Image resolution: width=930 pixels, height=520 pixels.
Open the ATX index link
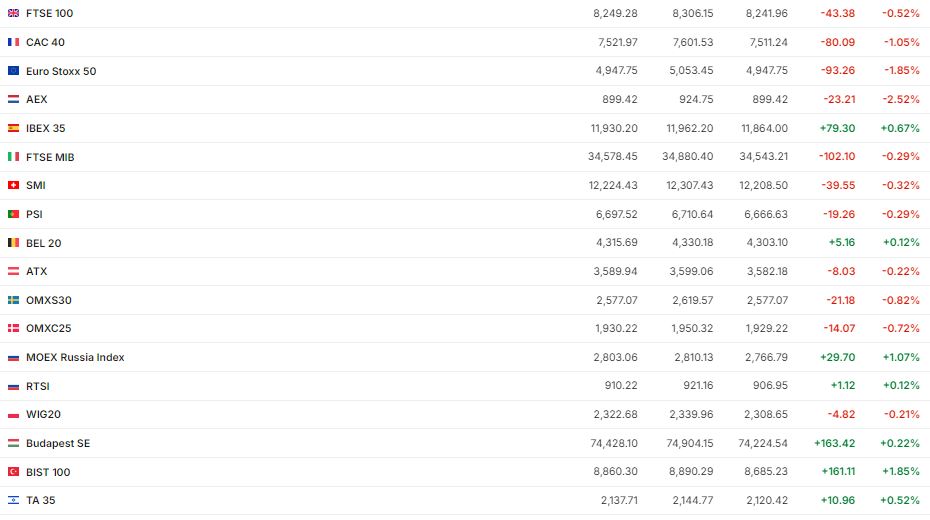(36, 271)
